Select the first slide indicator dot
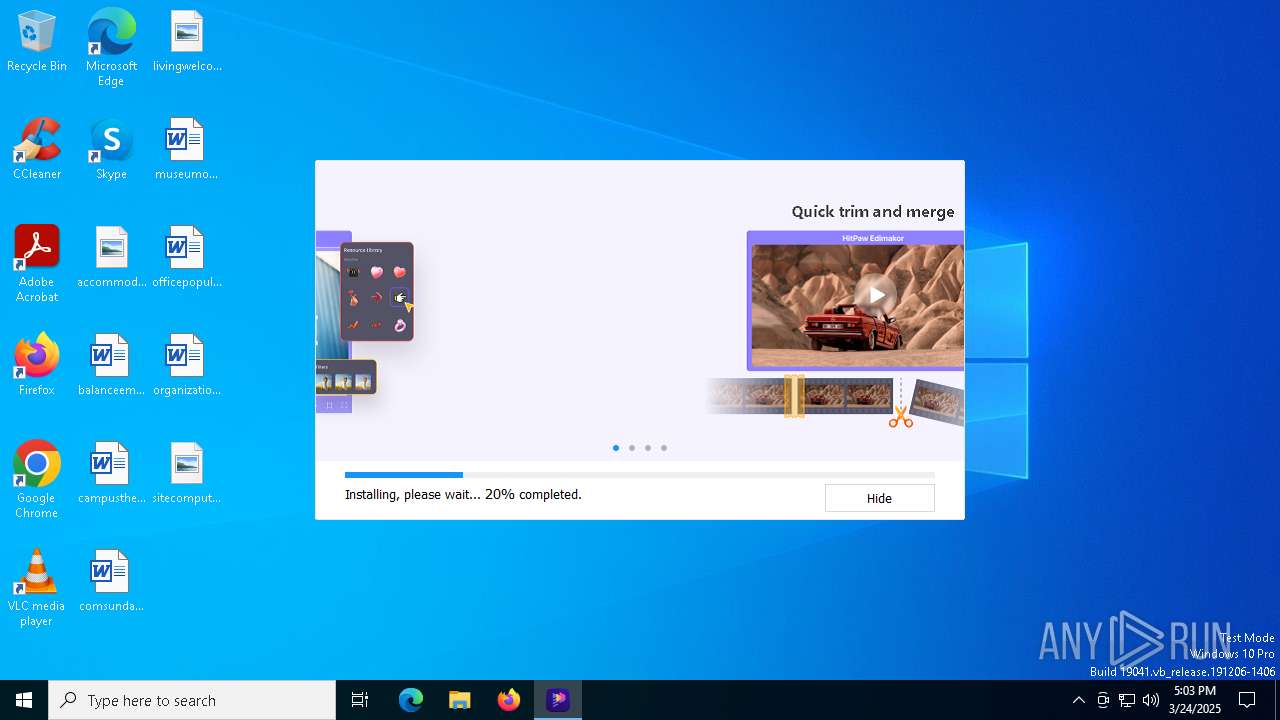 coord(616,448)
